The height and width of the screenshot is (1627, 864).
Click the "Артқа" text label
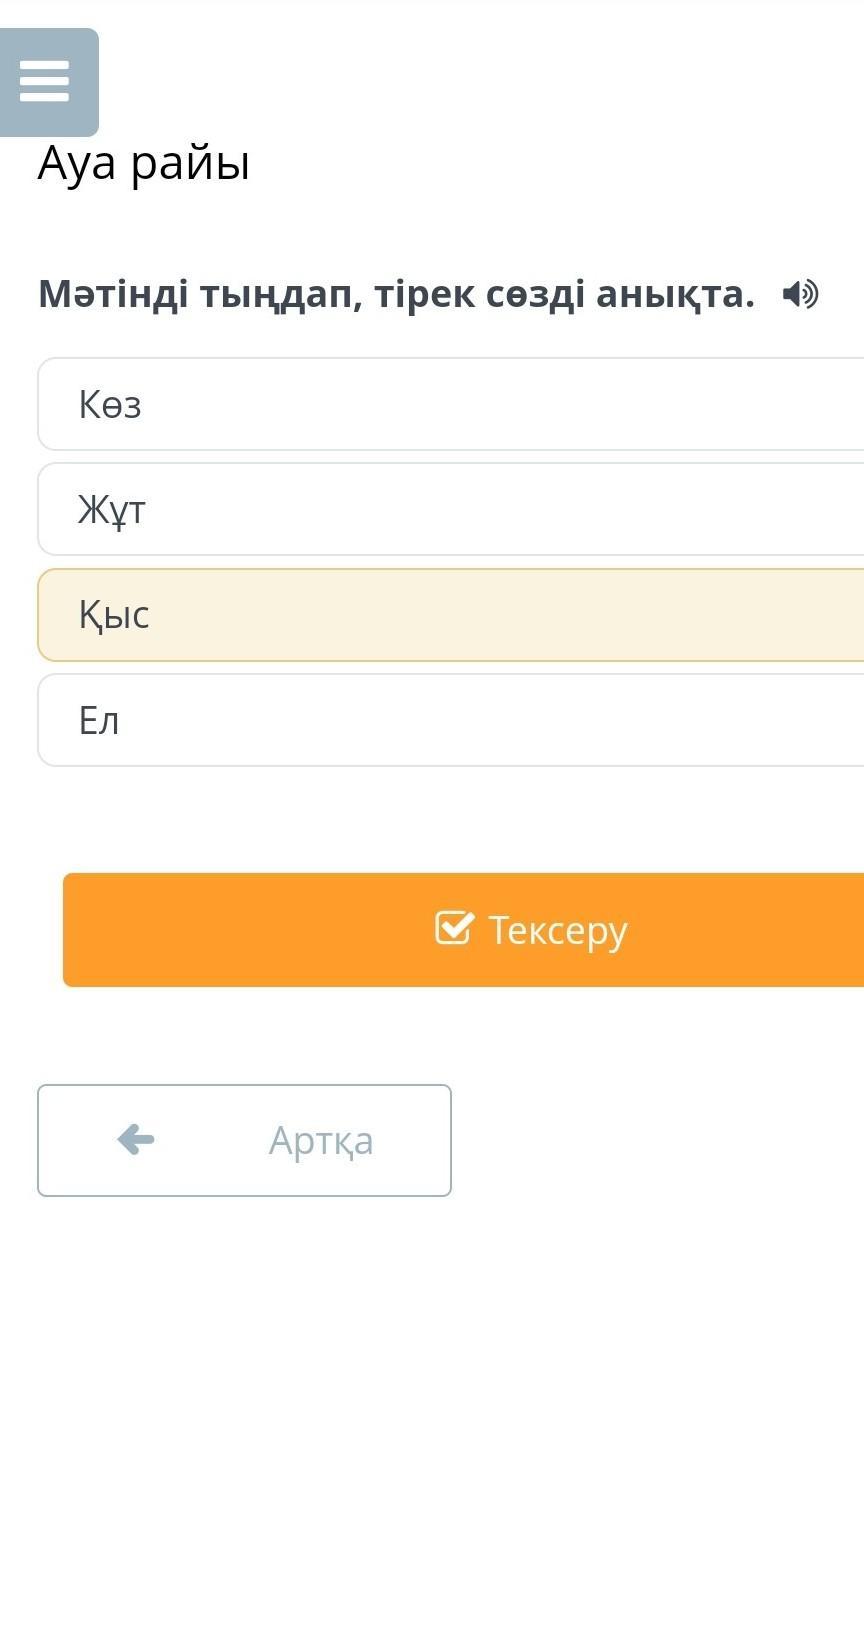[320, 1140]
